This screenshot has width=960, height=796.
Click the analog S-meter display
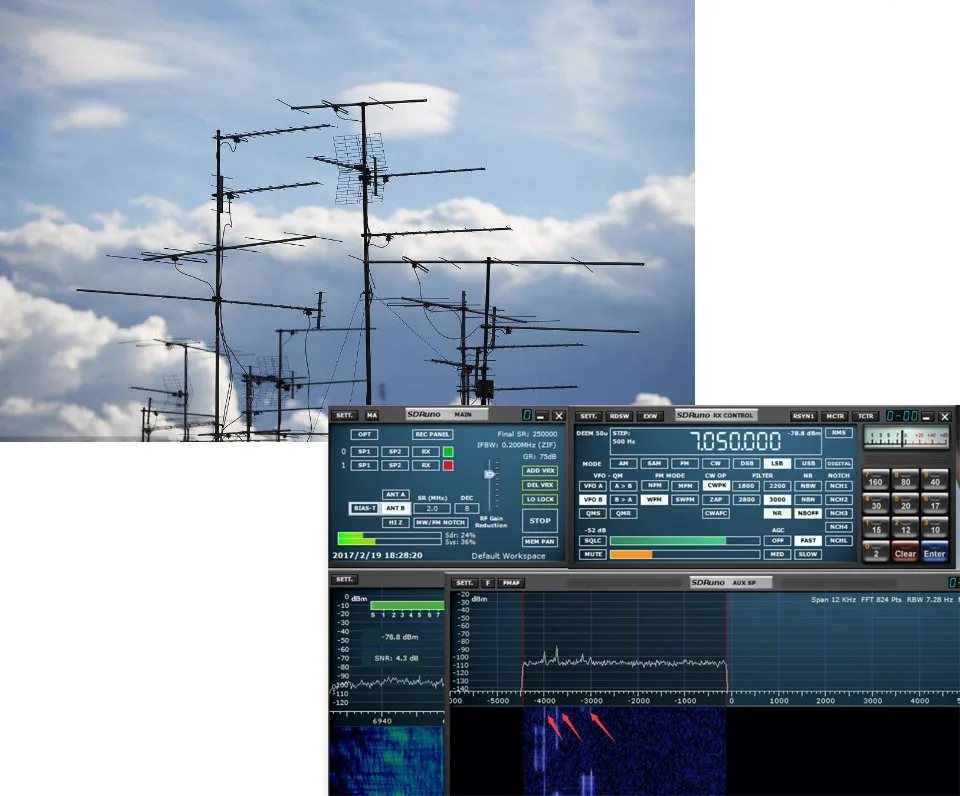tap(906, 437)
